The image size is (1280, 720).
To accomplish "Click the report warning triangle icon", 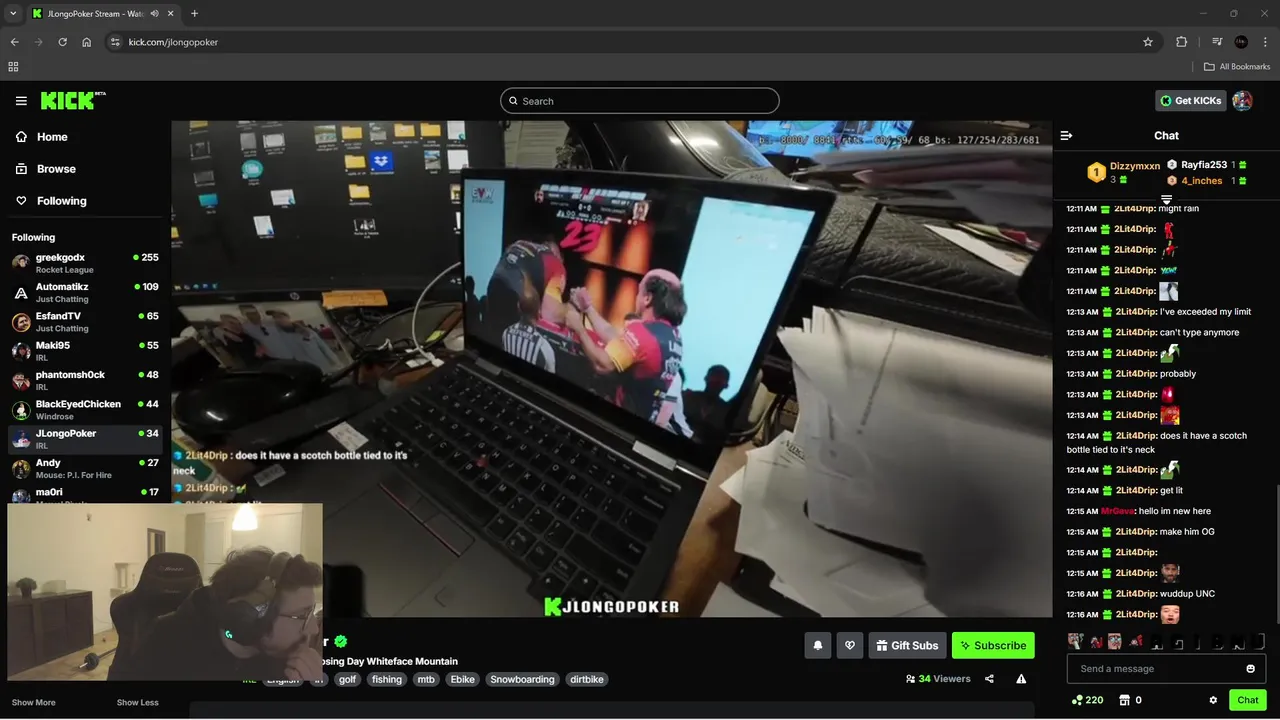I will coord(1021,679).
